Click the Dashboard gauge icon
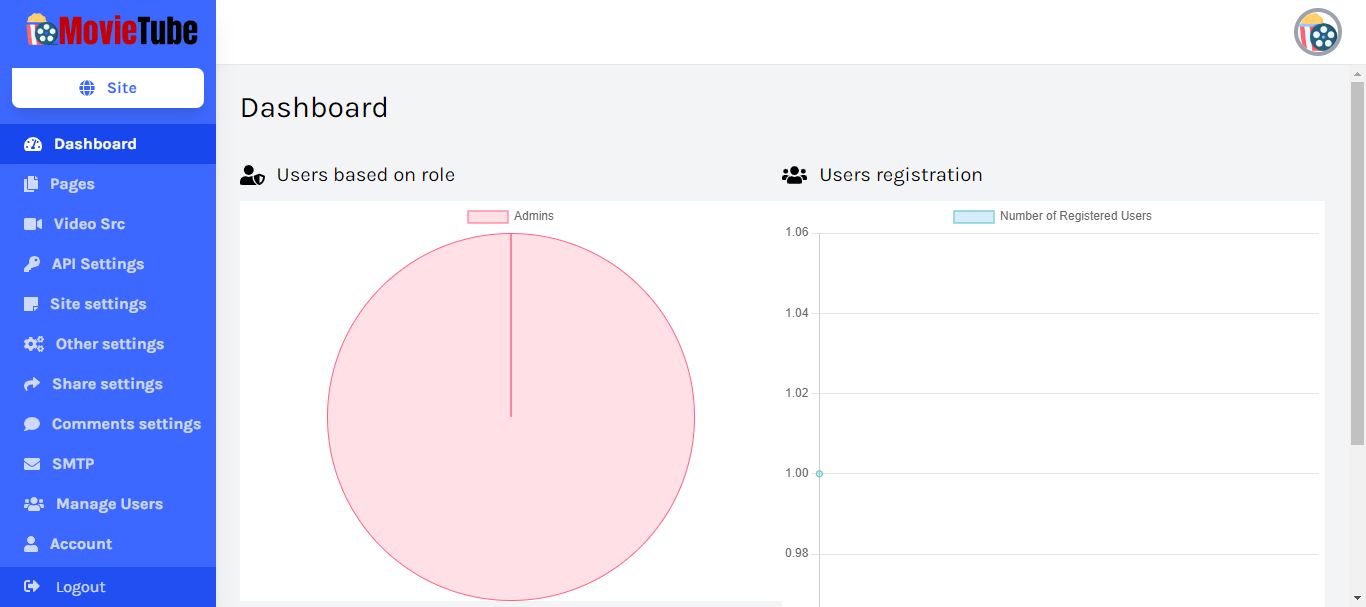The width and height of the screenshot is (1366, 607). 33,144
